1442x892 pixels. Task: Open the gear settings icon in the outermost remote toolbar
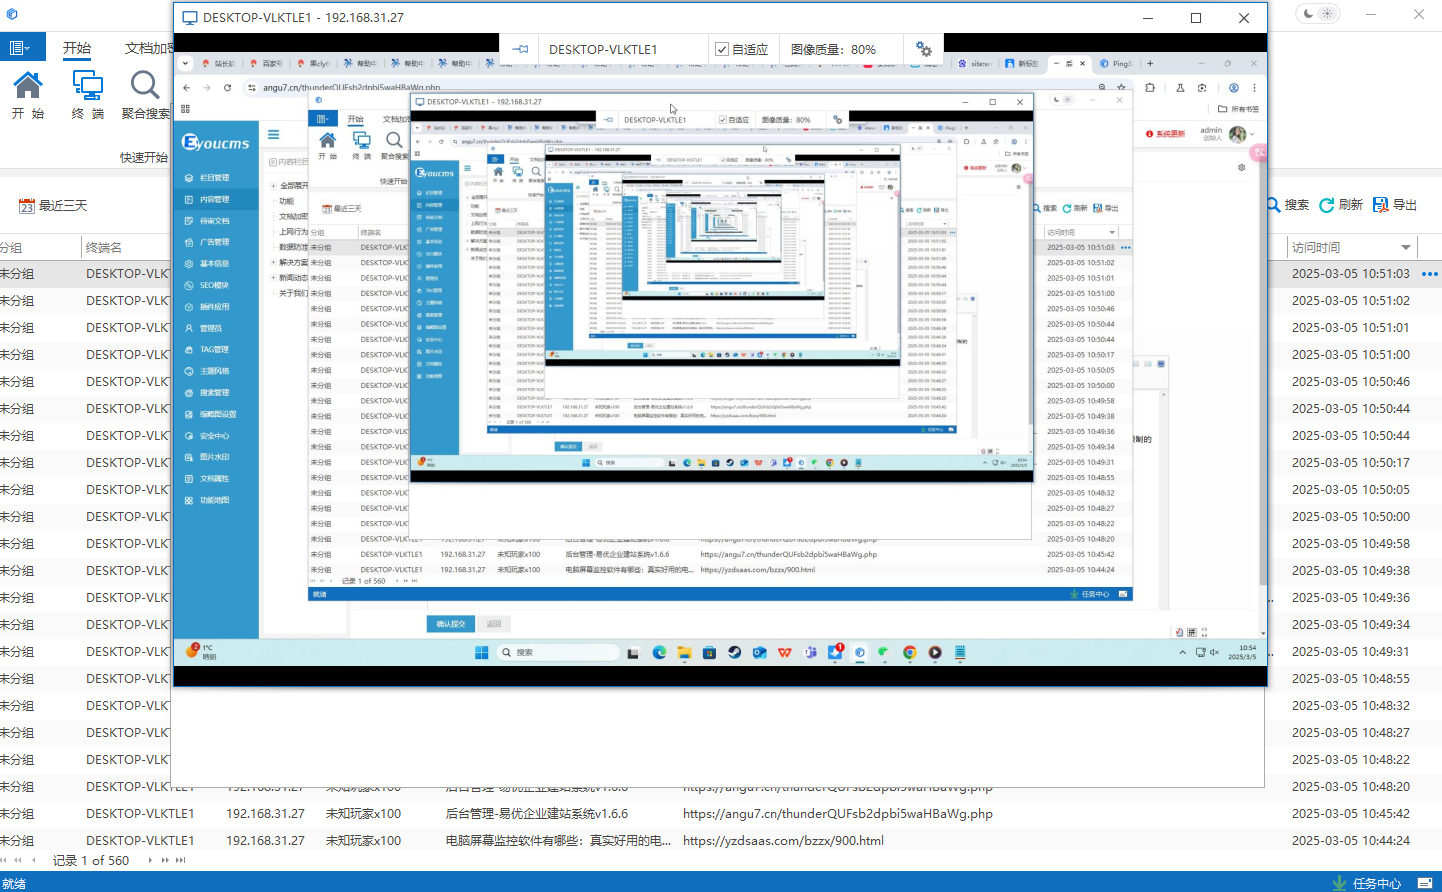coord(923,49)
